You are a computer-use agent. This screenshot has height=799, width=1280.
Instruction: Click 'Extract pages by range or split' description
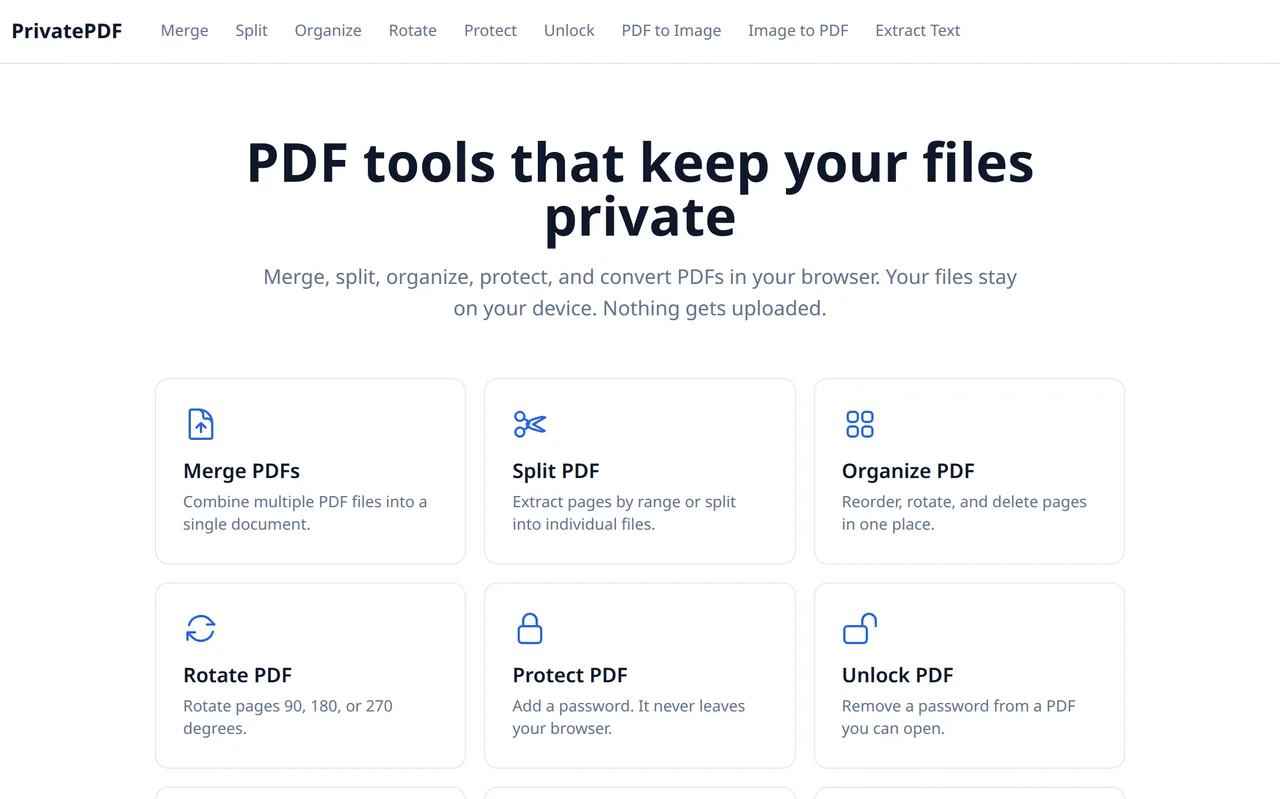(624, 502)
